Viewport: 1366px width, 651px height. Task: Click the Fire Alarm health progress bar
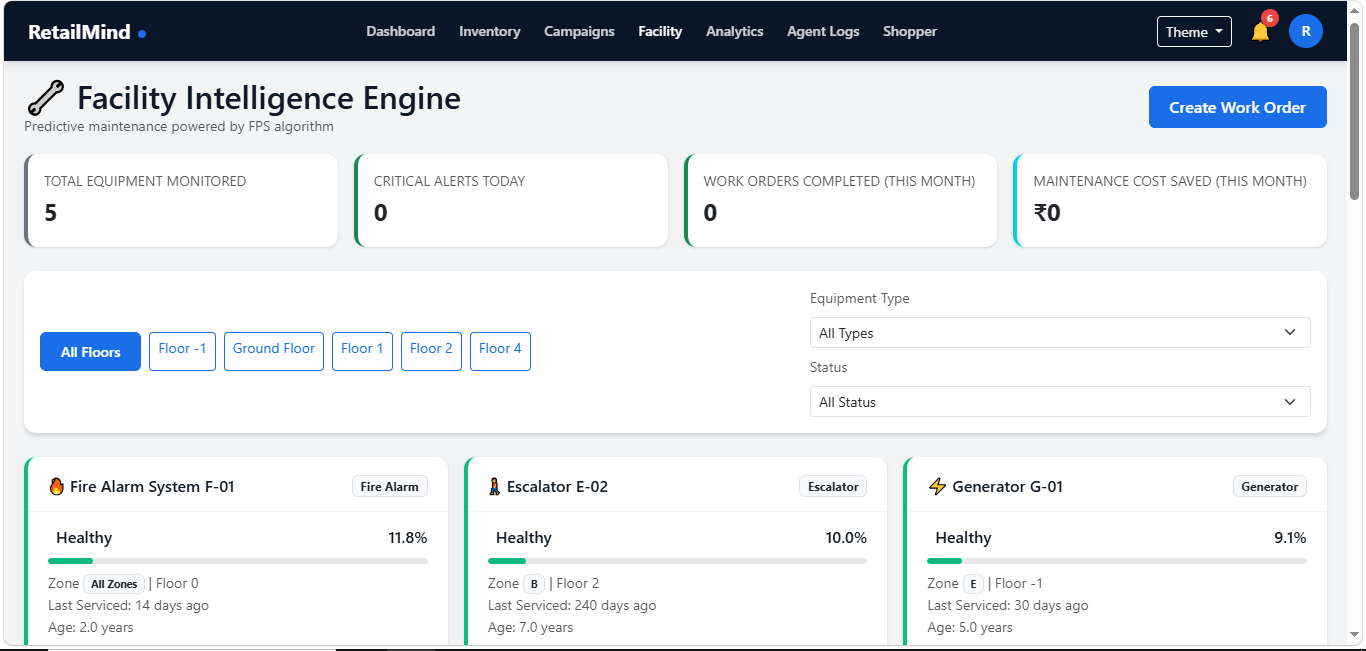(x=238, y=561)
